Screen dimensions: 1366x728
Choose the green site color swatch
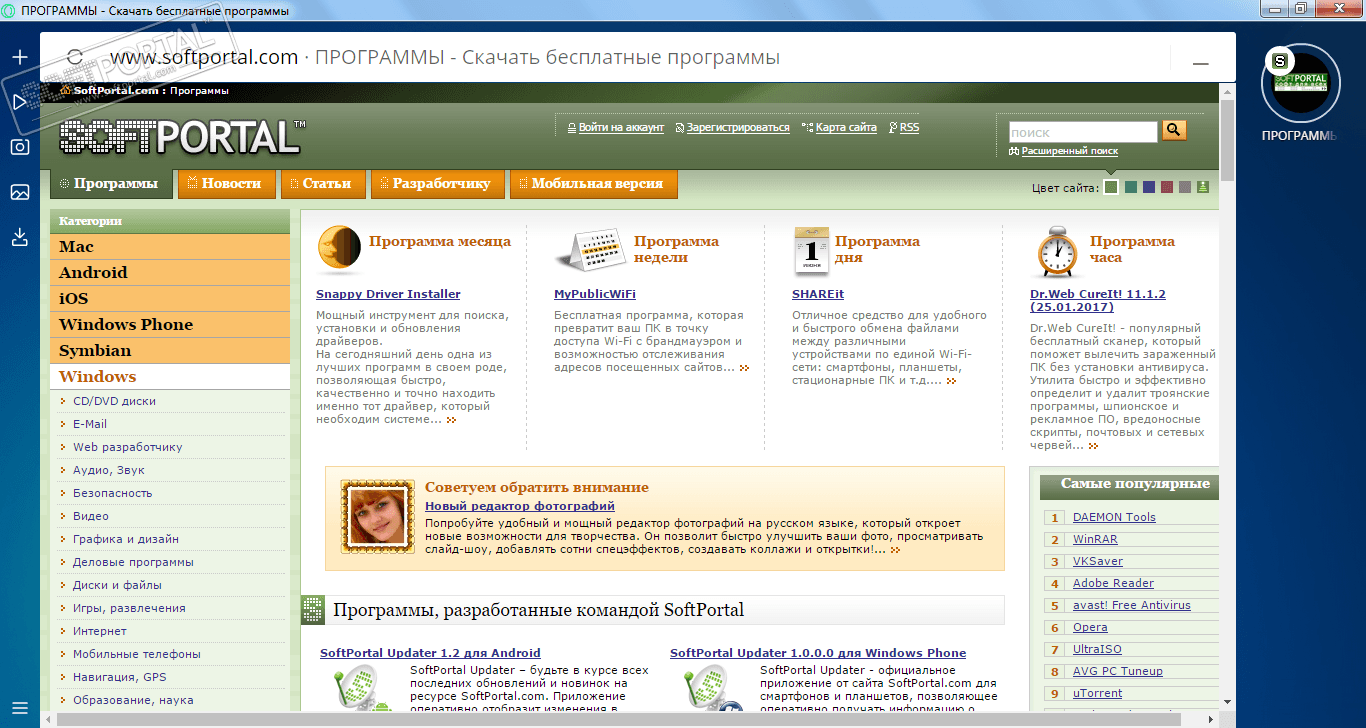point(1111,187)
